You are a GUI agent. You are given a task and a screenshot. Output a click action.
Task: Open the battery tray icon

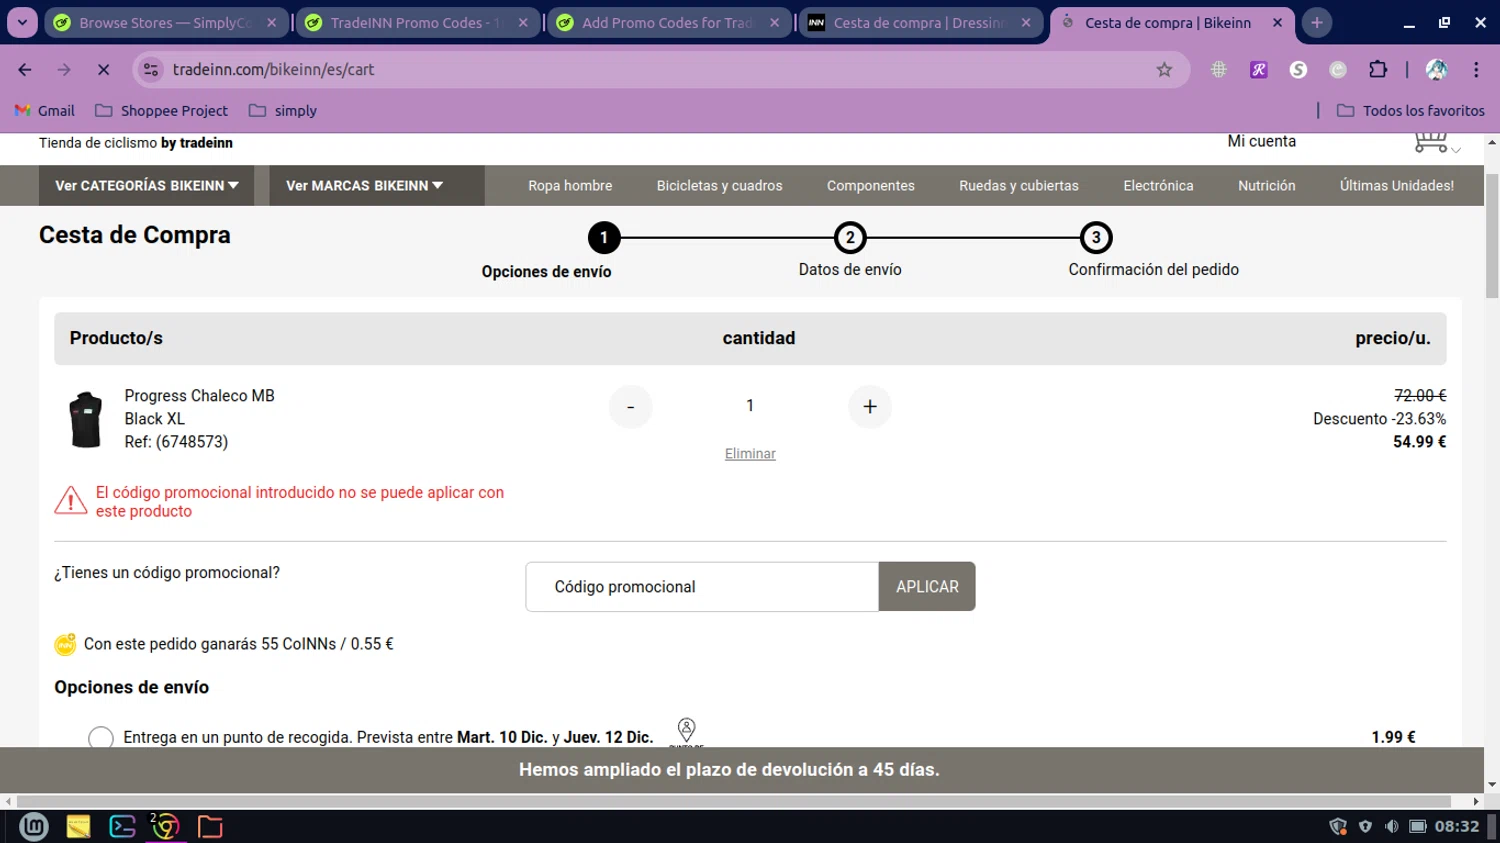click(x=1417, y=826)
